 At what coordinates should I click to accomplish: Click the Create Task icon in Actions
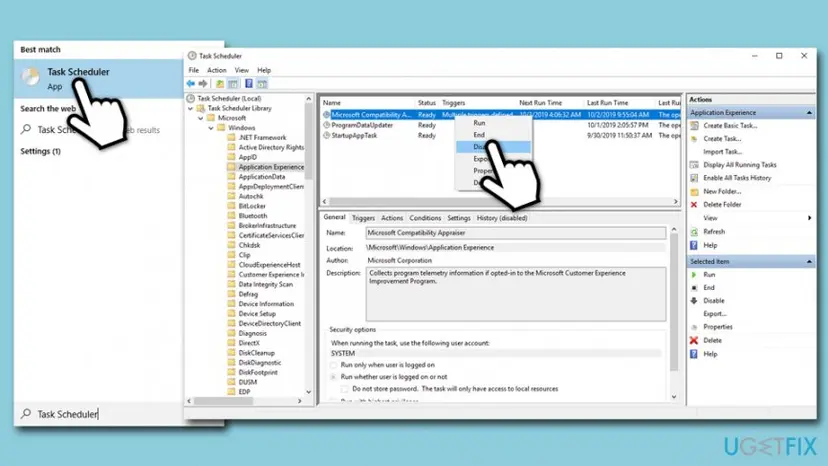pyautogui.click(x=694, y=138)
